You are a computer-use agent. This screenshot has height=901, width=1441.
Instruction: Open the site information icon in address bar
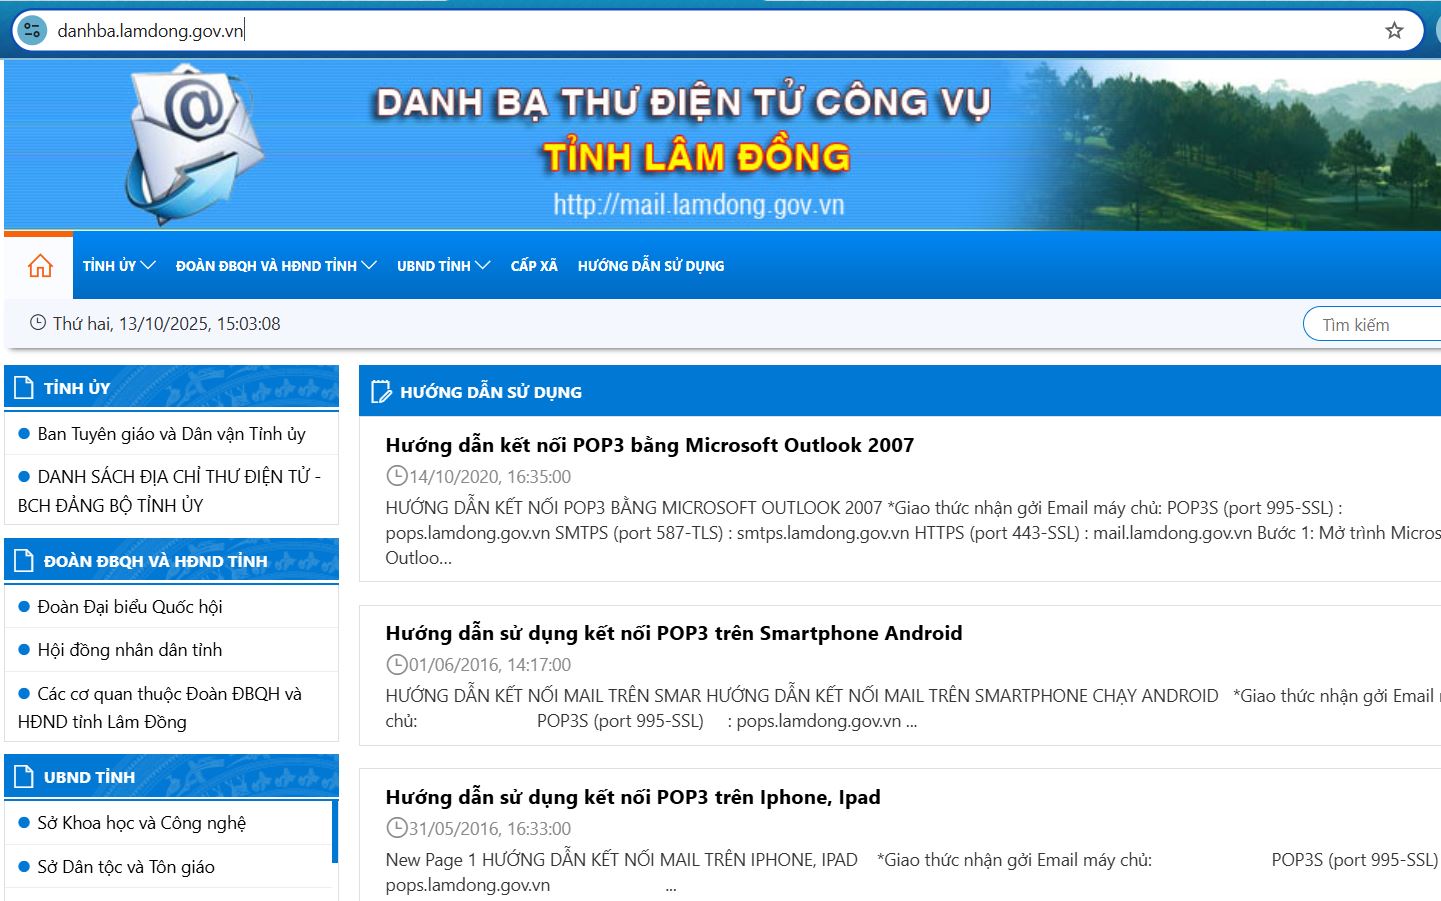pos(32,31)
